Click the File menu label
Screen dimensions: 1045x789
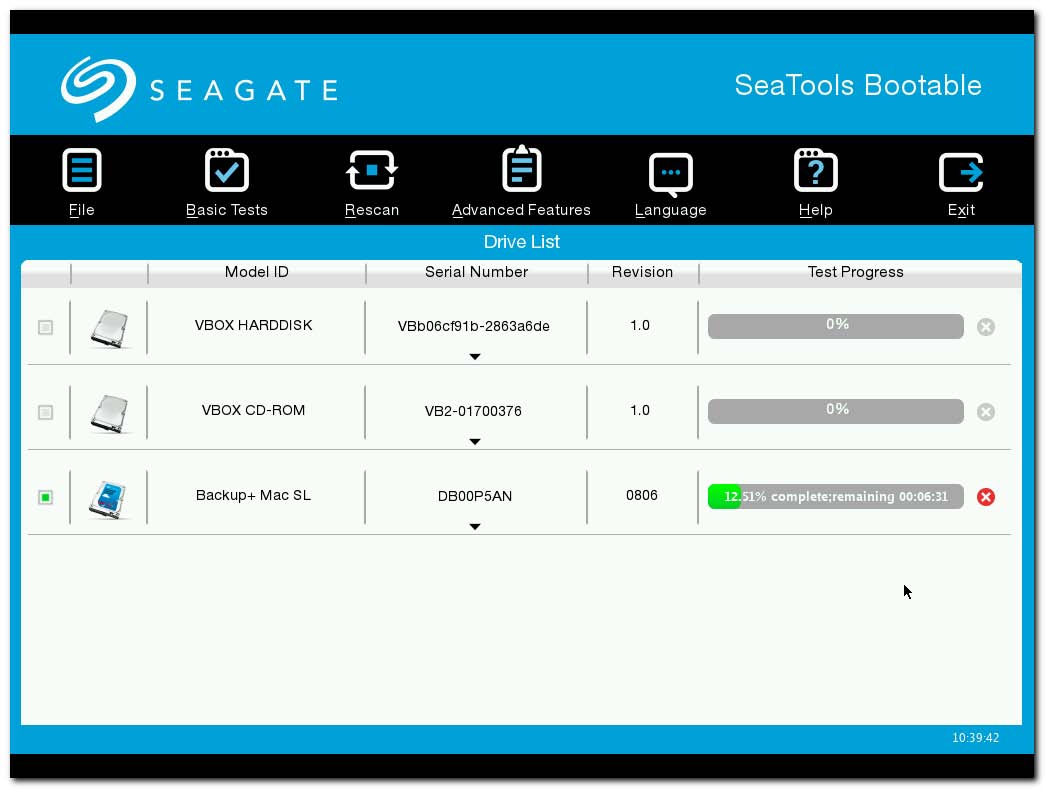(81, 210)
